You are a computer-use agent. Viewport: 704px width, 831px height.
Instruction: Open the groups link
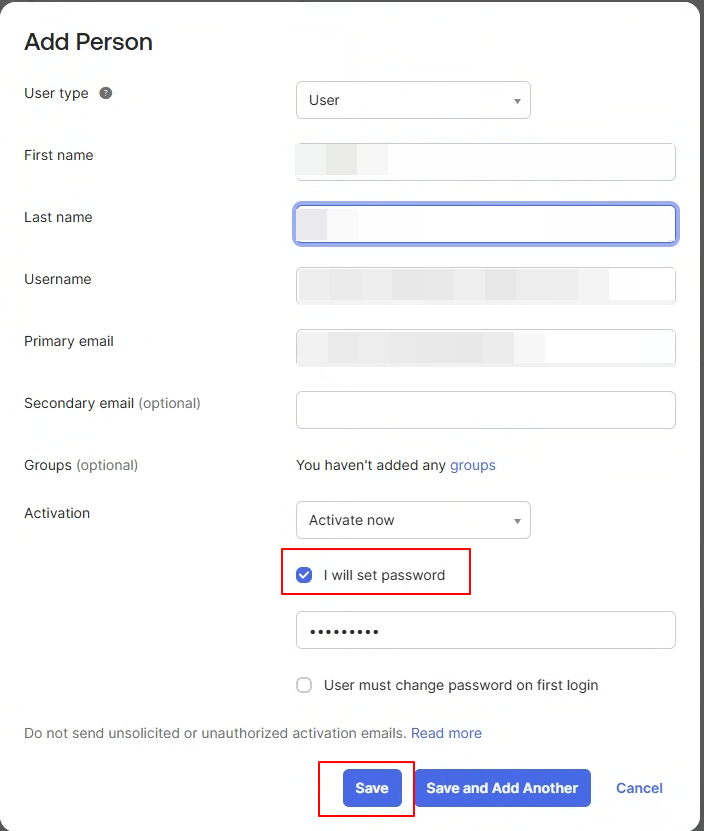point(472,465)
